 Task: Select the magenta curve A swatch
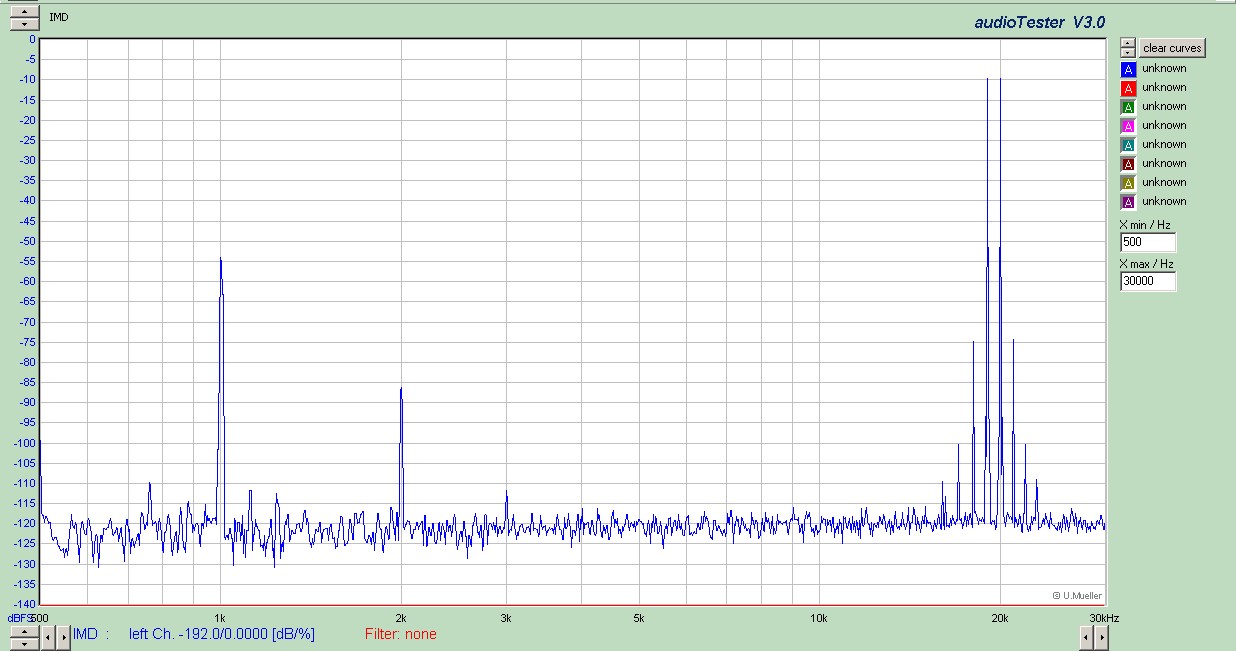pos(1128,126)
